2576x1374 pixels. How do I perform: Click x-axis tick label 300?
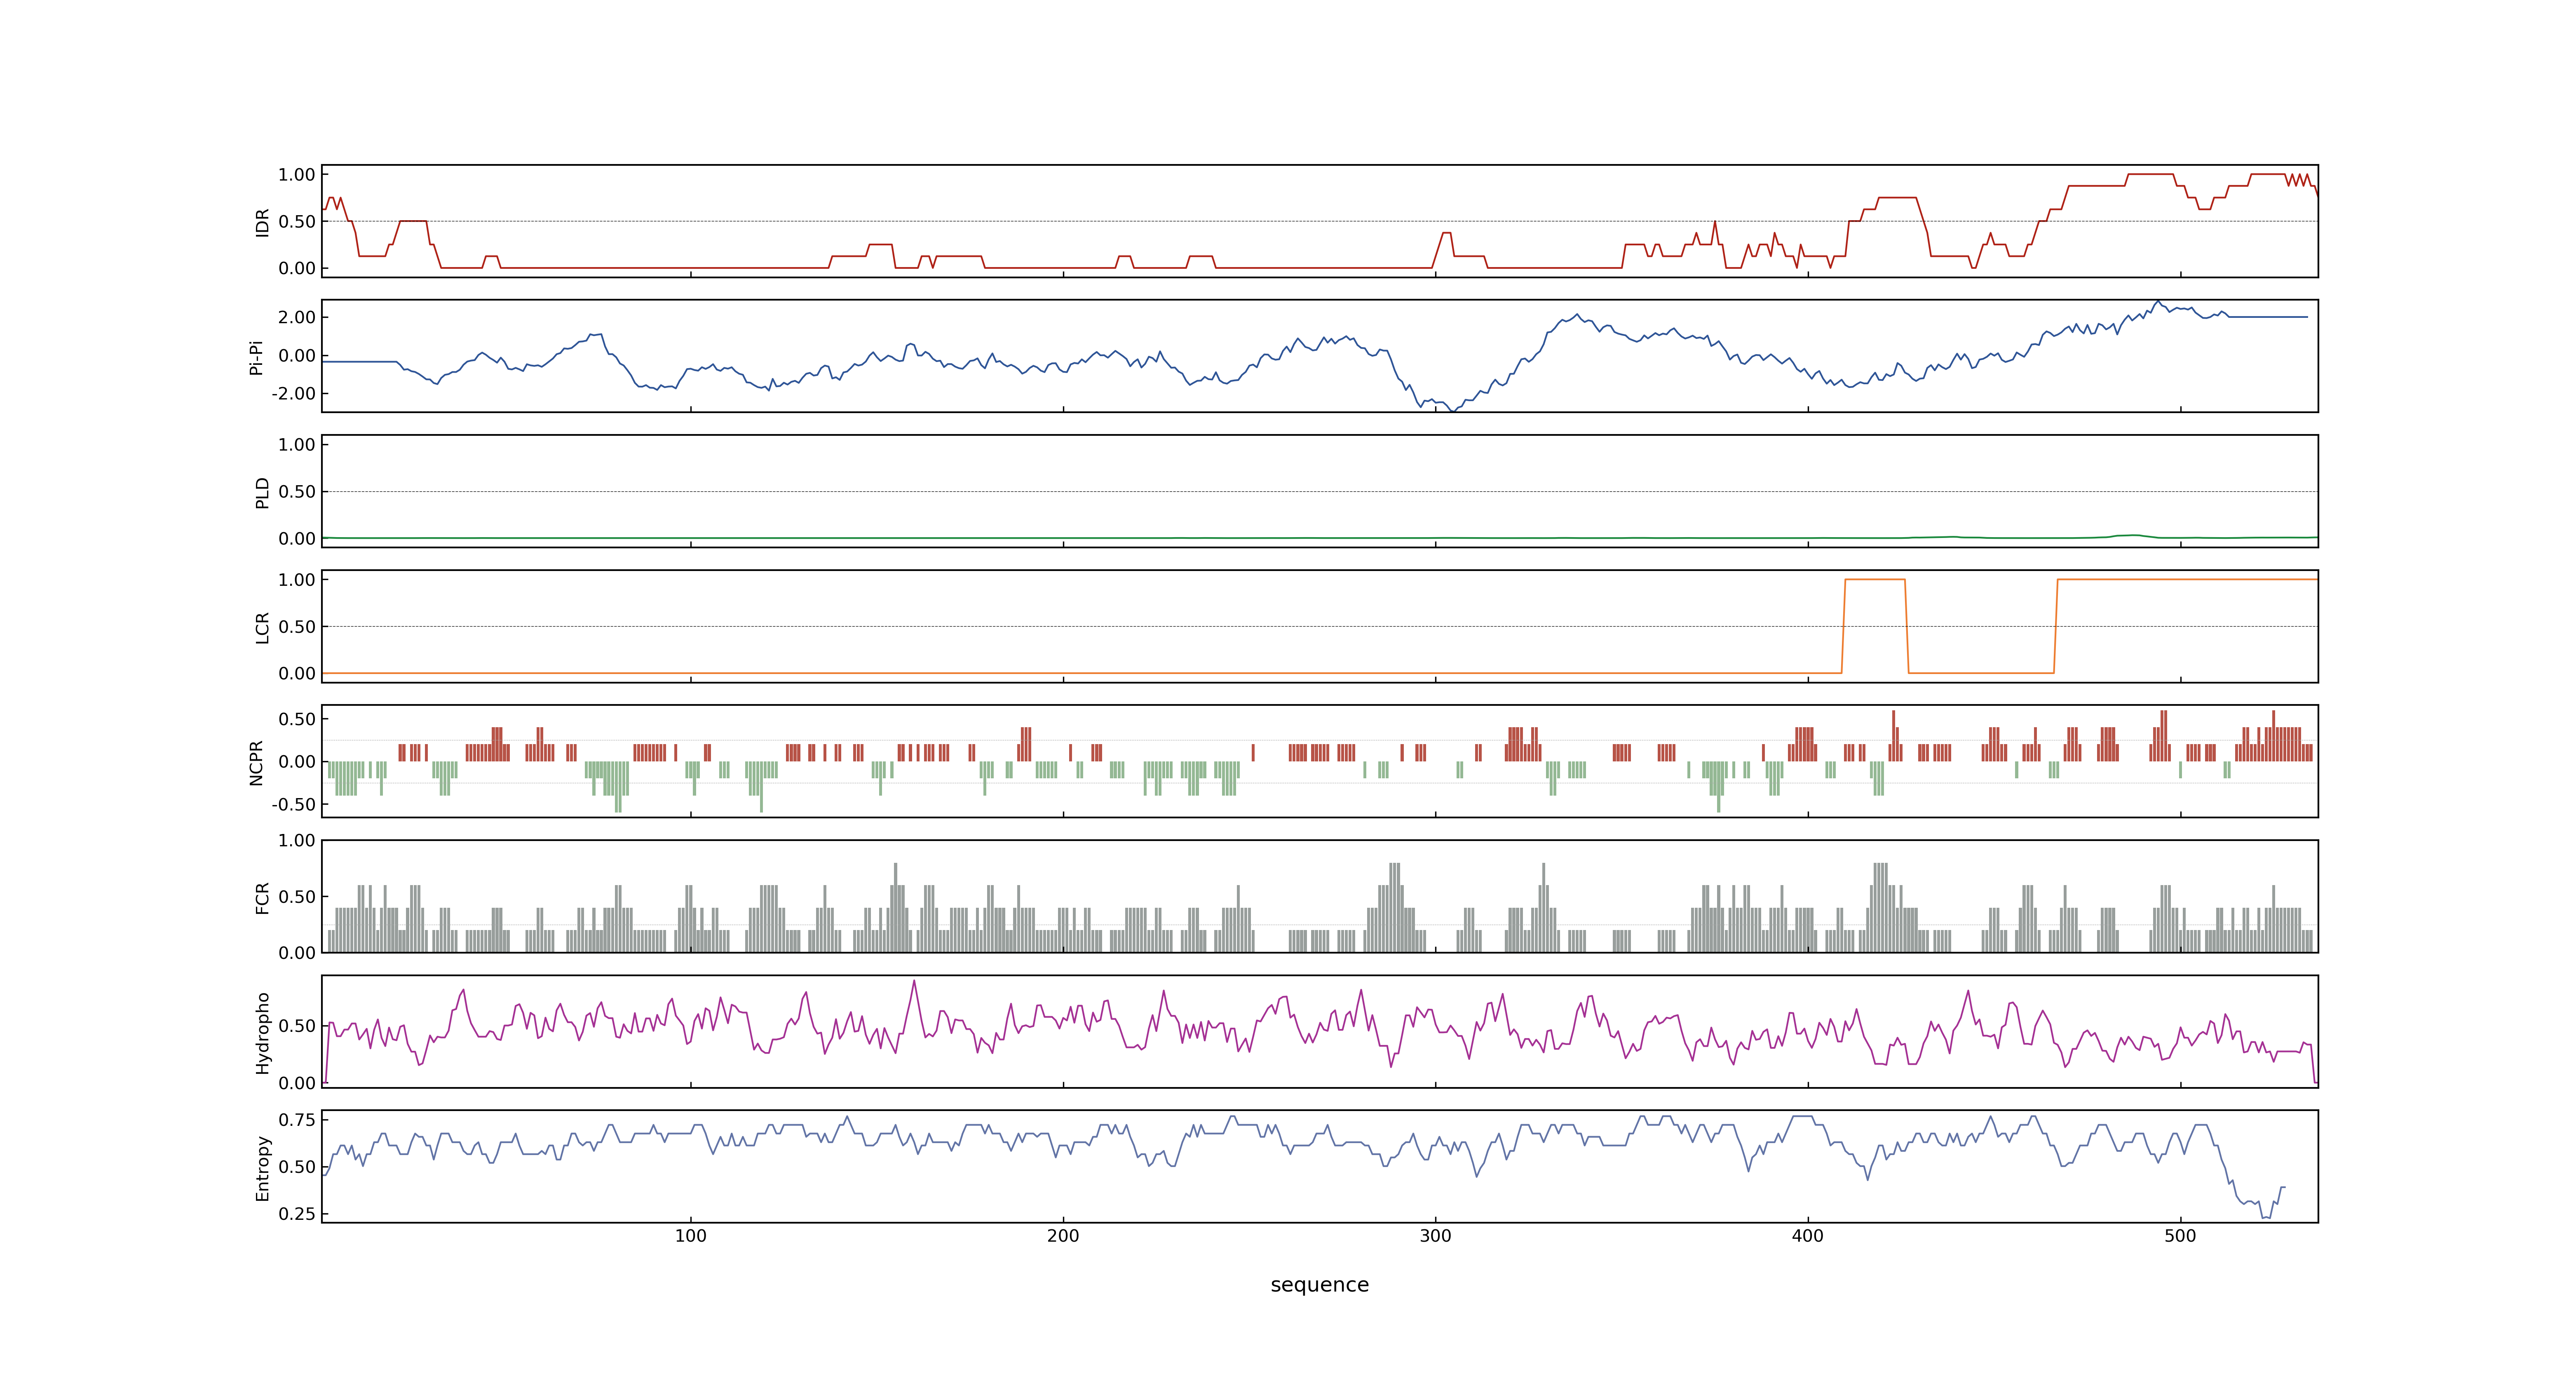[x=1435, y=1236]
